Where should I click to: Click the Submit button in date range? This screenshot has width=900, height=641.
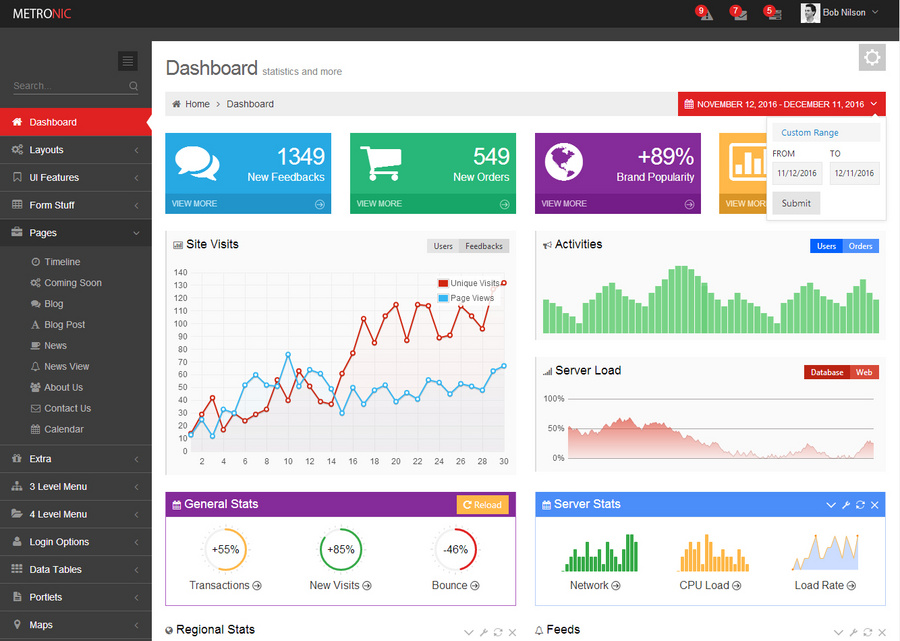pyautogui.click(x=796, y=203)
